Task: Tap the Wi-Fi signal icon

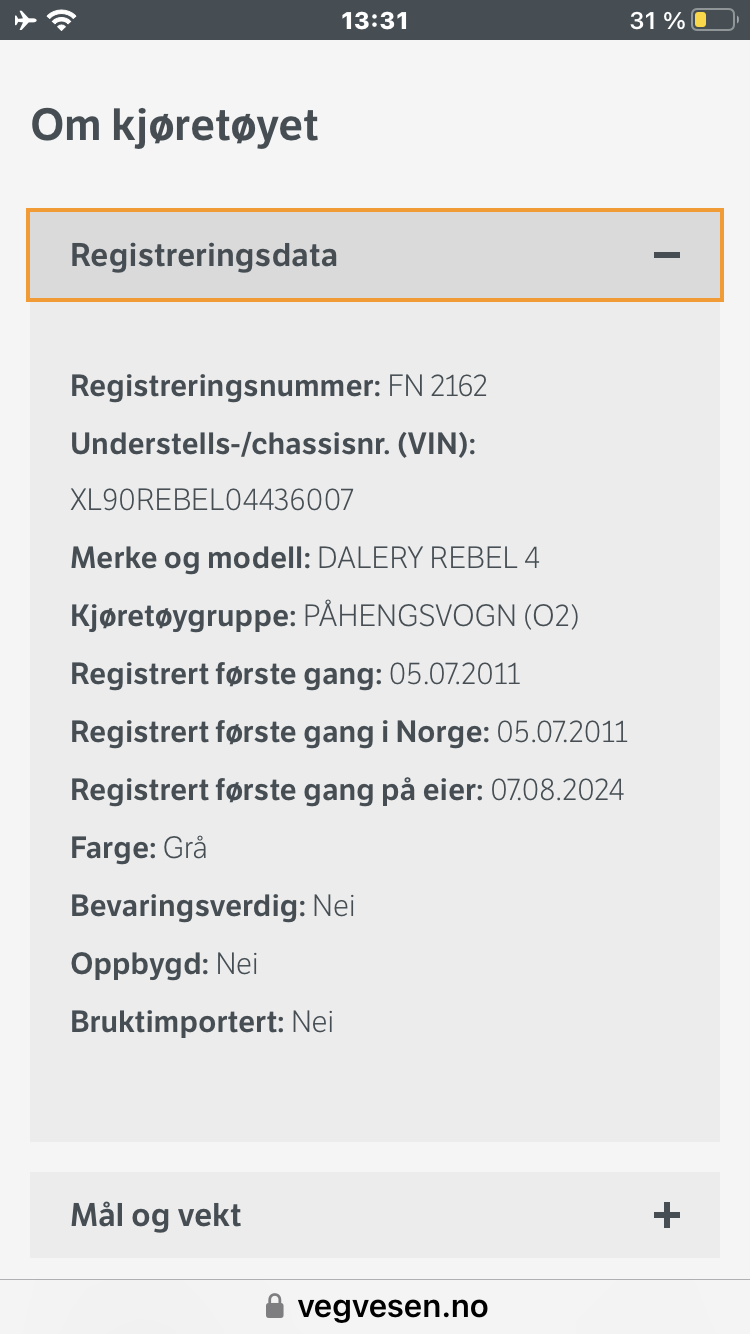Action: pyautogui.click(x=63, y=18)
